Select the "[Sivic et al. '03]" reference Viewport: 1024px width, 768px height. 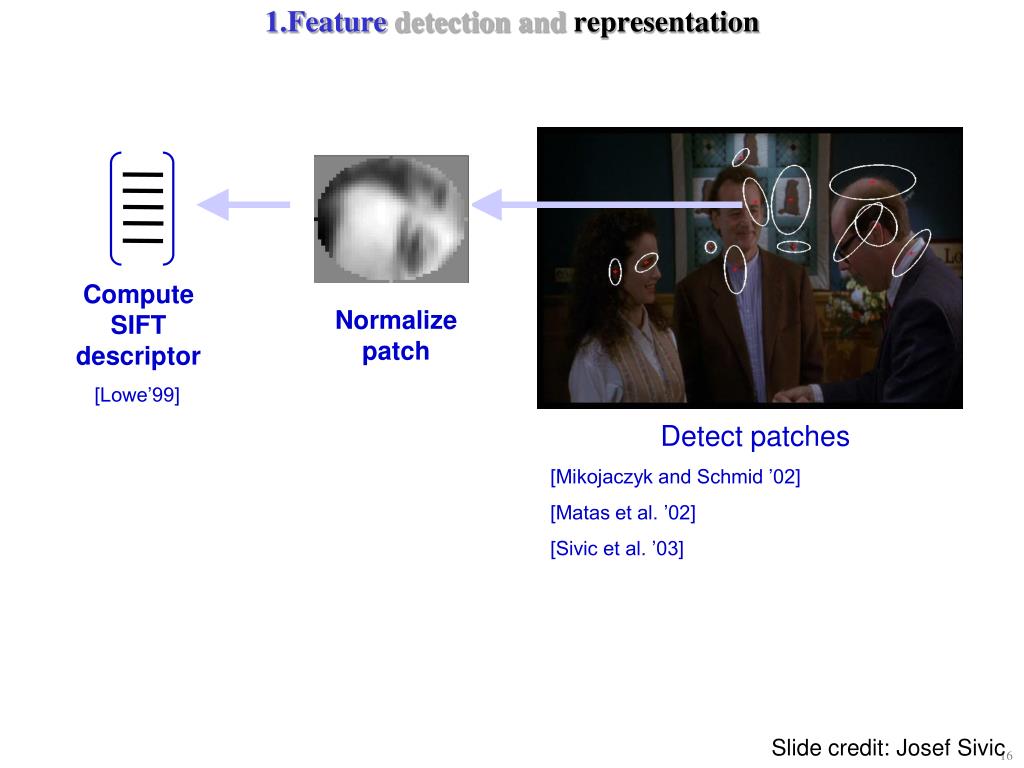(x=617, y=549)
